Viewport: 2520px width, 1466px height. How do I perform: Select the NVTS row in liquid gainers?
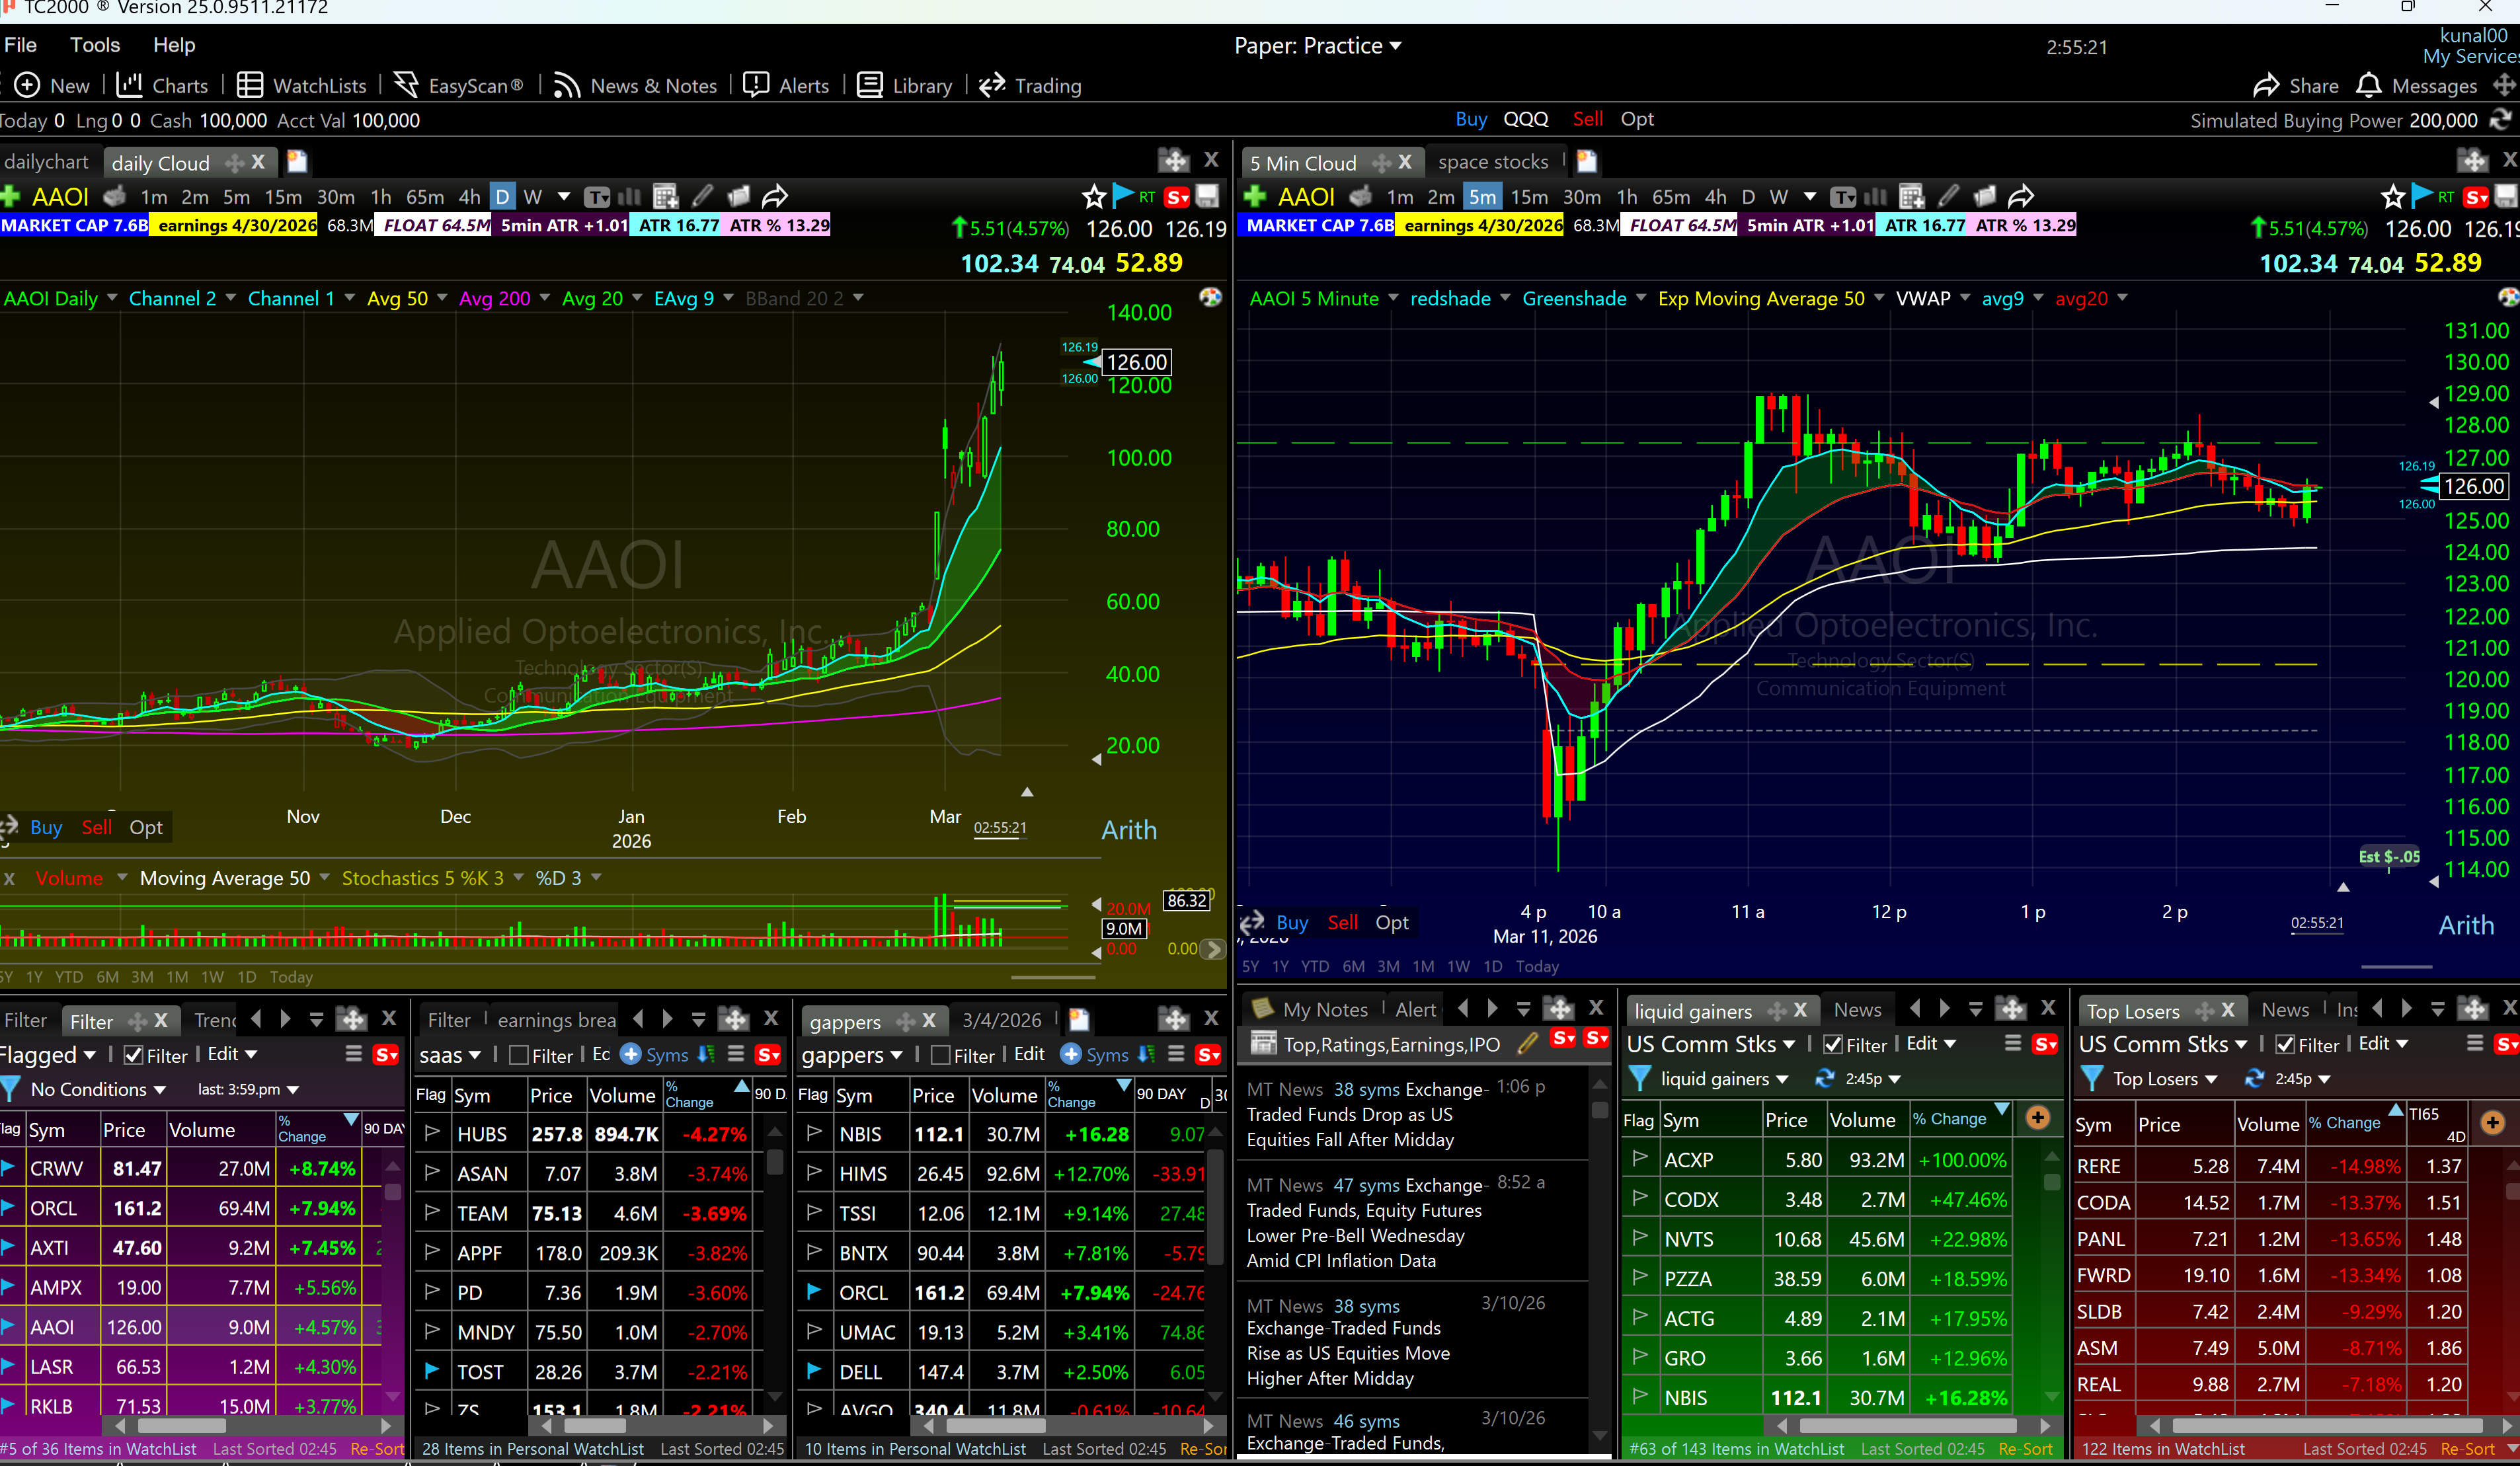click(1689, 1240)
